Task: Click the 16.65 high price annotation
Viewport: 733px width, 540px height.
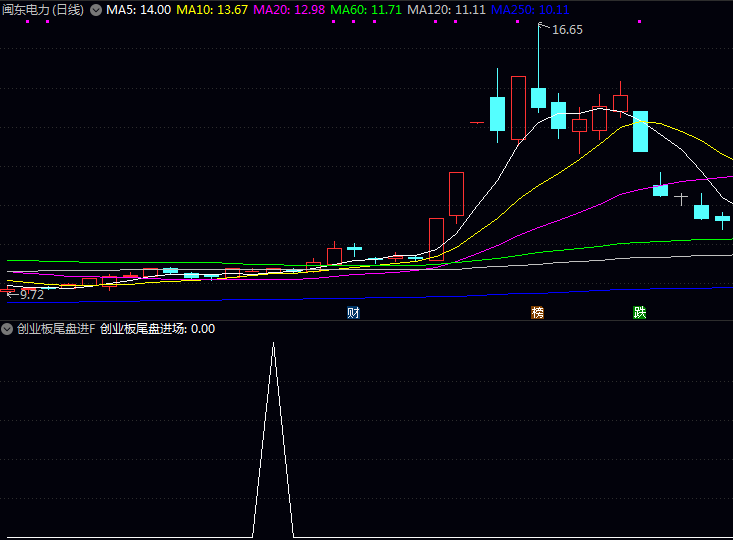Action: pos(567,30)
